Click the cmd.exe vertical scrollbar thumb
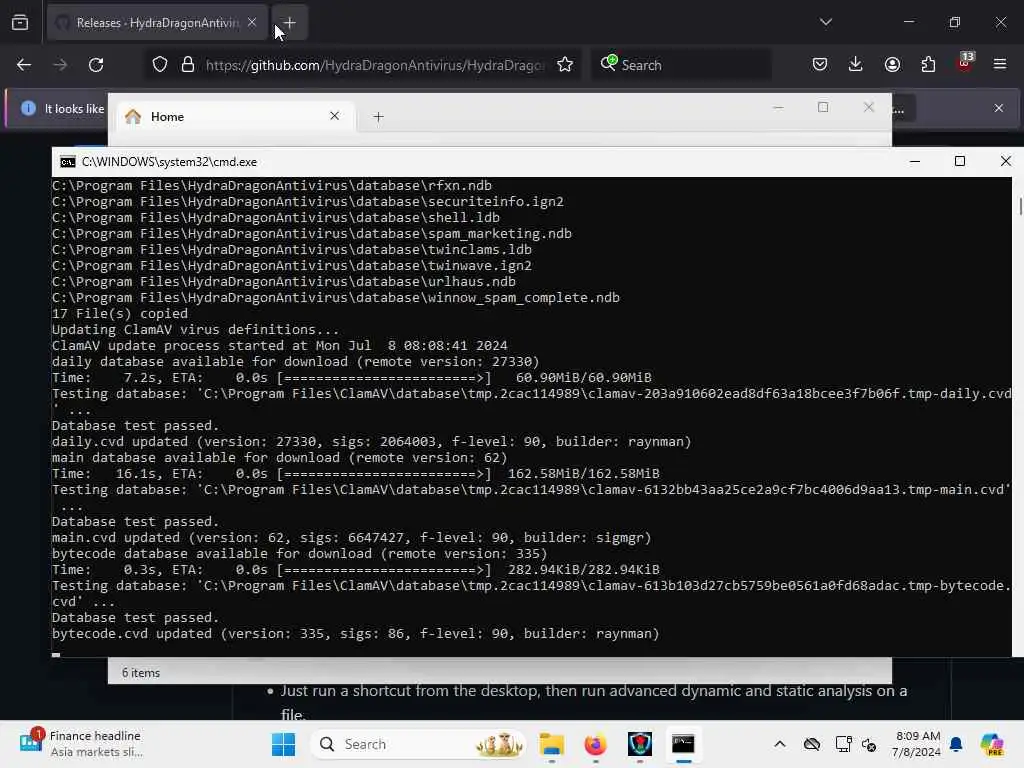 [x=1020, y=206]
